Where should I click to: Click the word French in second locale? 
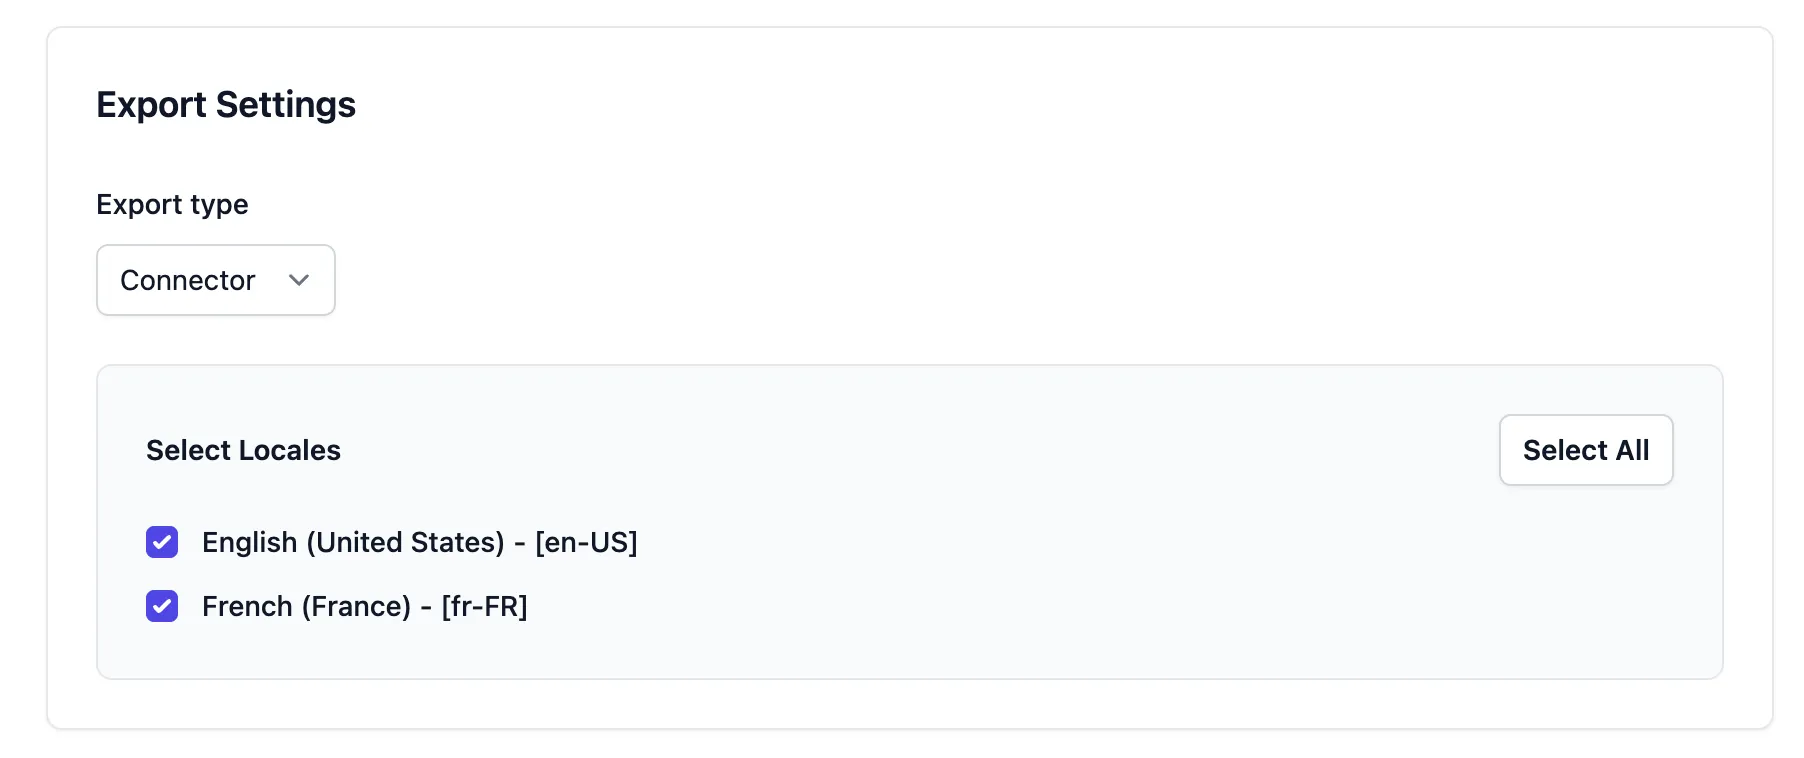[247, 606]
